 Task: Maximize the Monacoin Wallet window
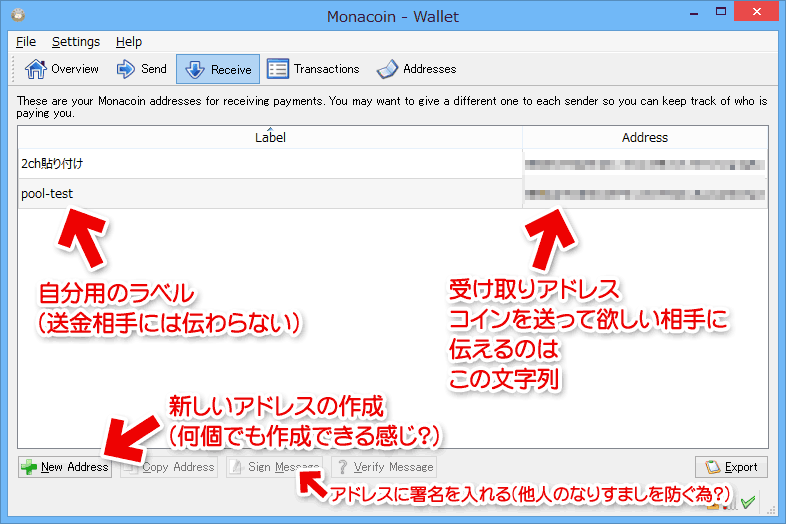point(721,12)
